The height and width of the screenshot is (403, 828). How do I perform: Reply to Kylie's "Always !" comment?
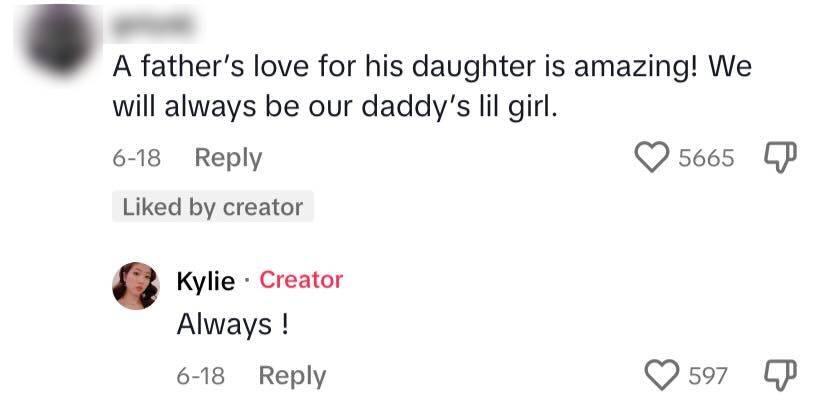click(x=292, y=376)
